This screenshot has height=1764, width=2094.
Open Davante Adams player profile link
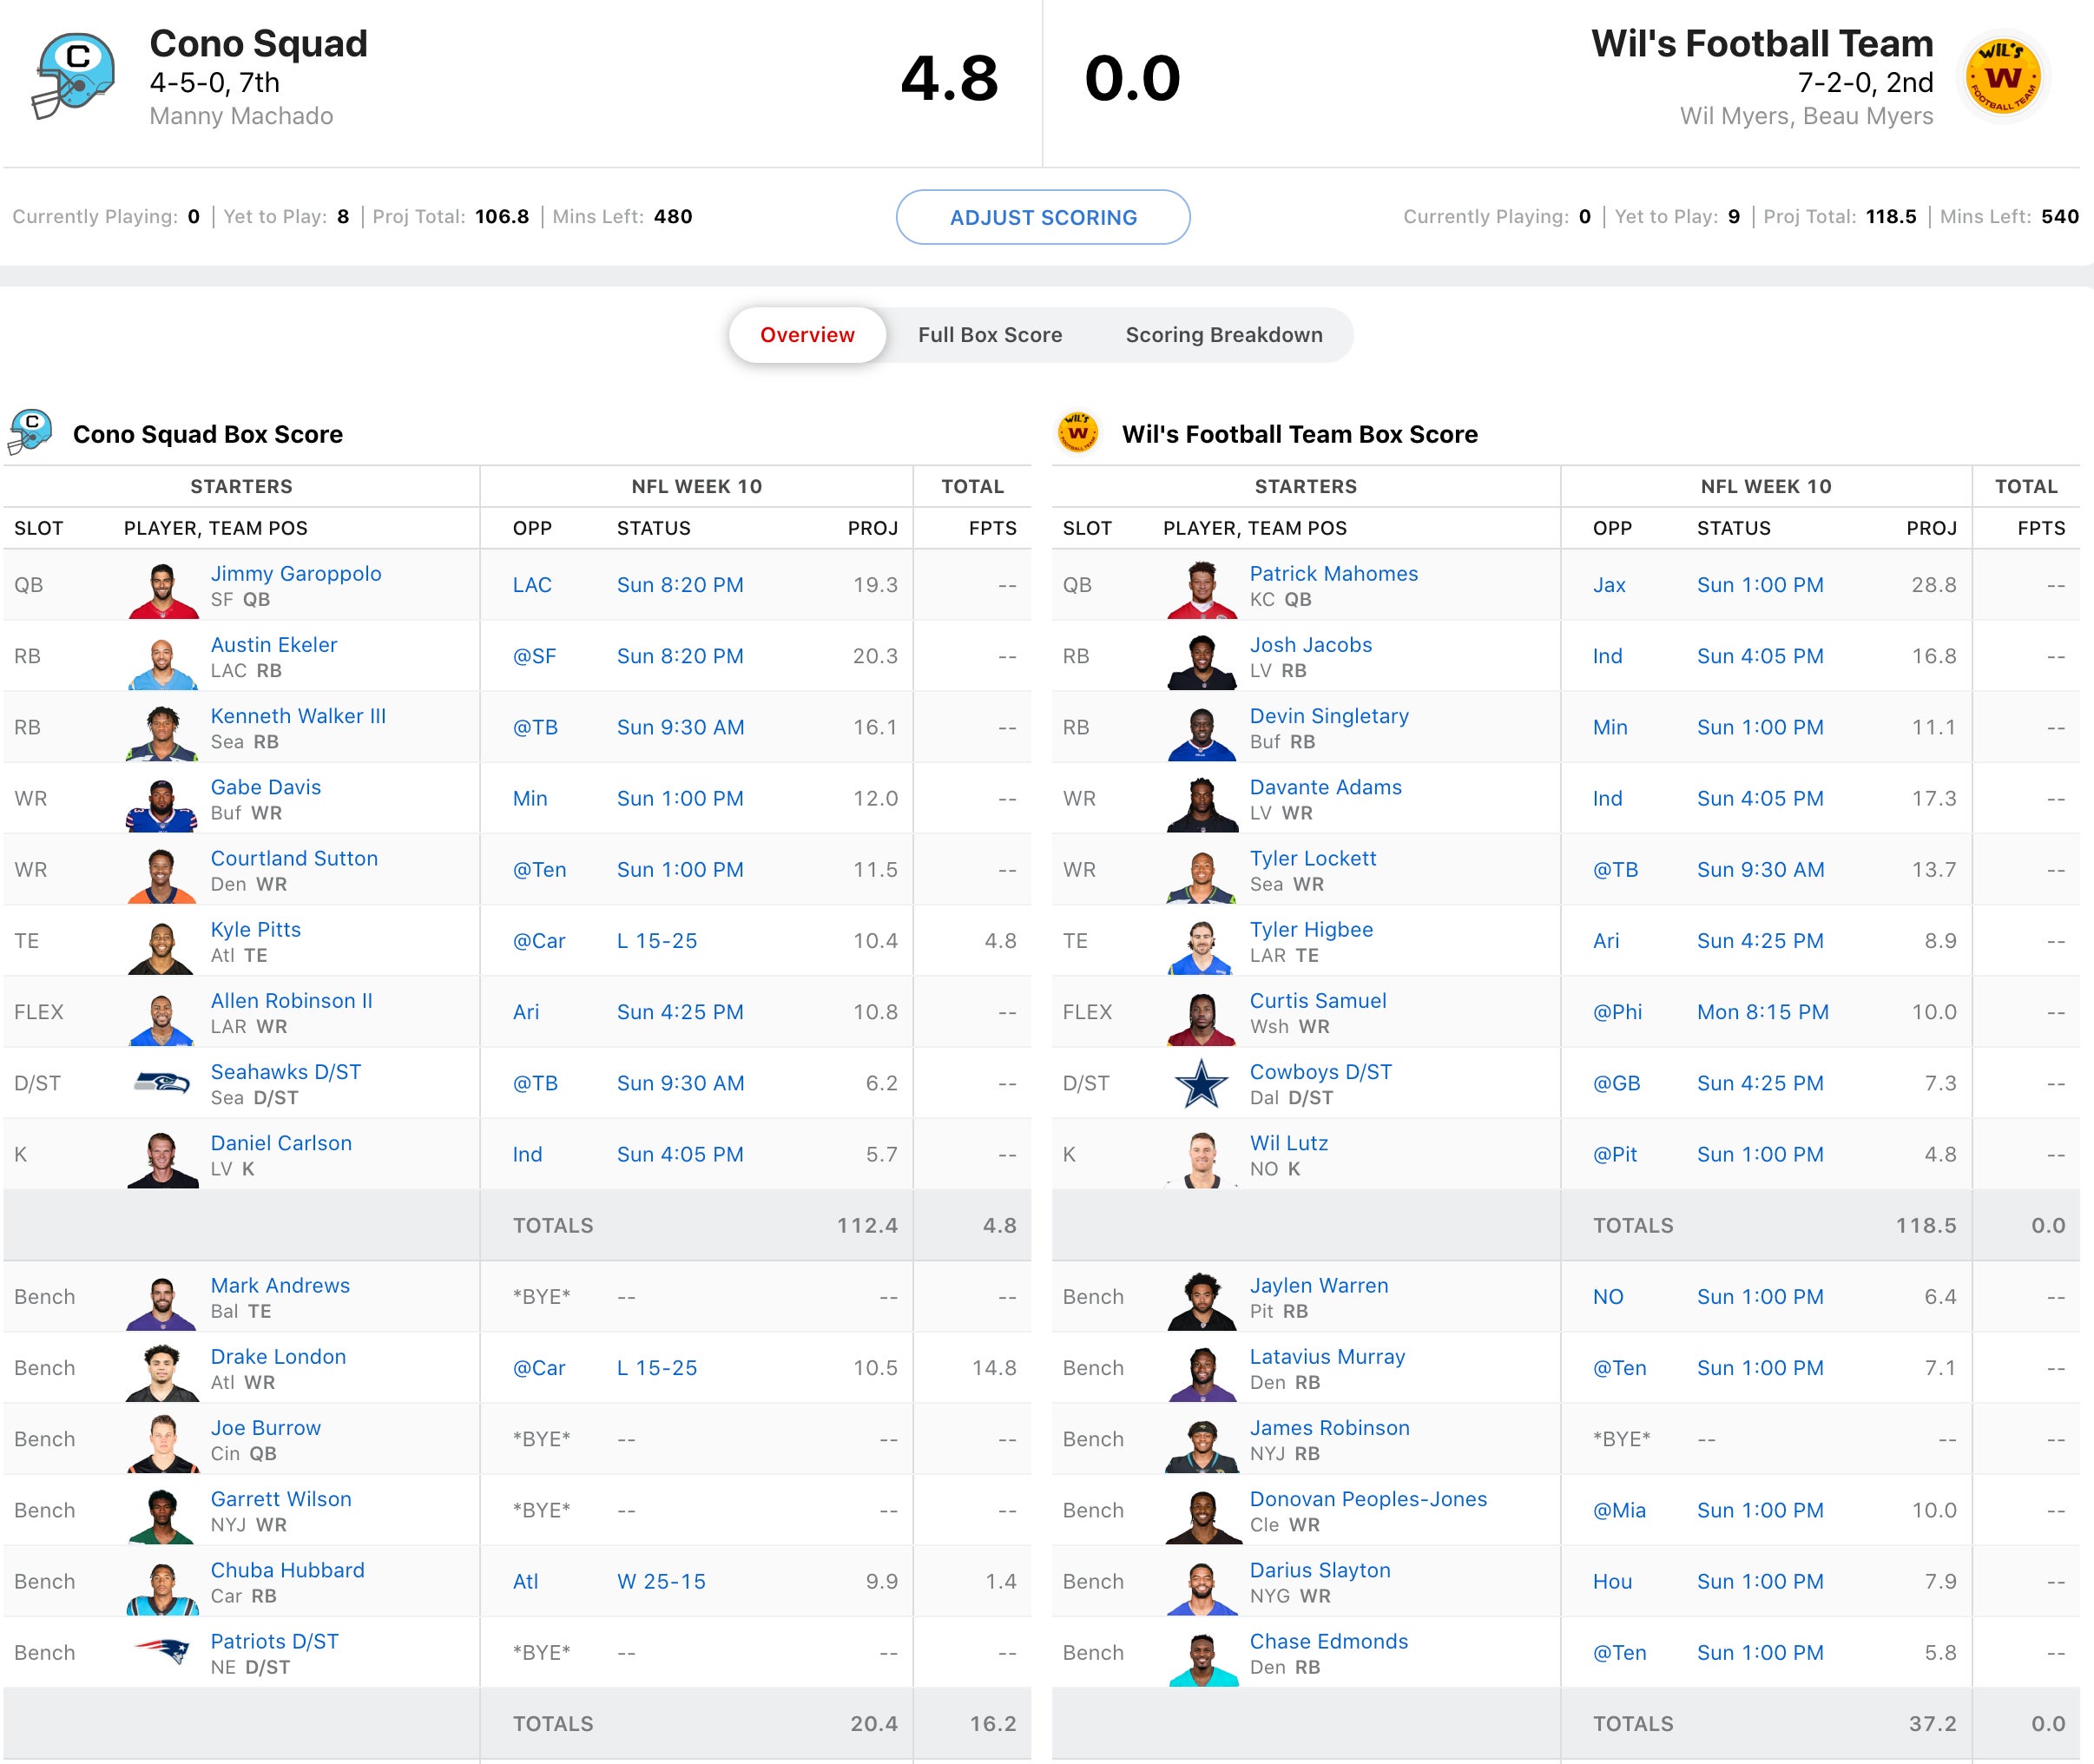coord(1325,787)
